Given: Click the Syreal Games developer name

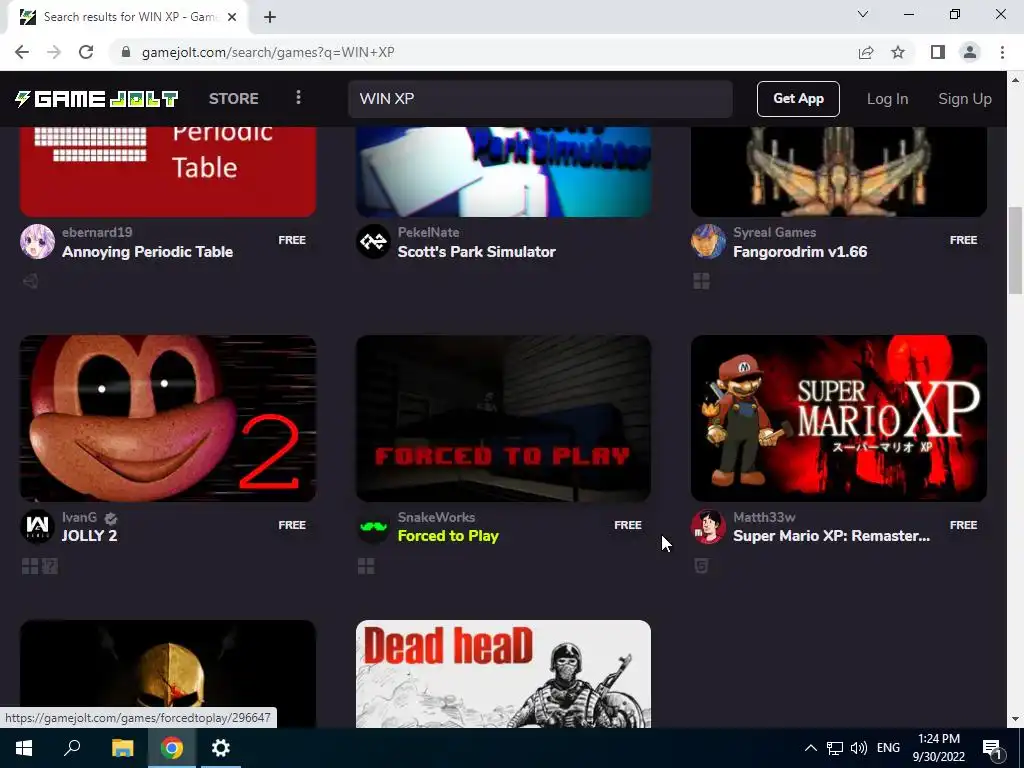Looking at the screenshot, I should (775, 232).
